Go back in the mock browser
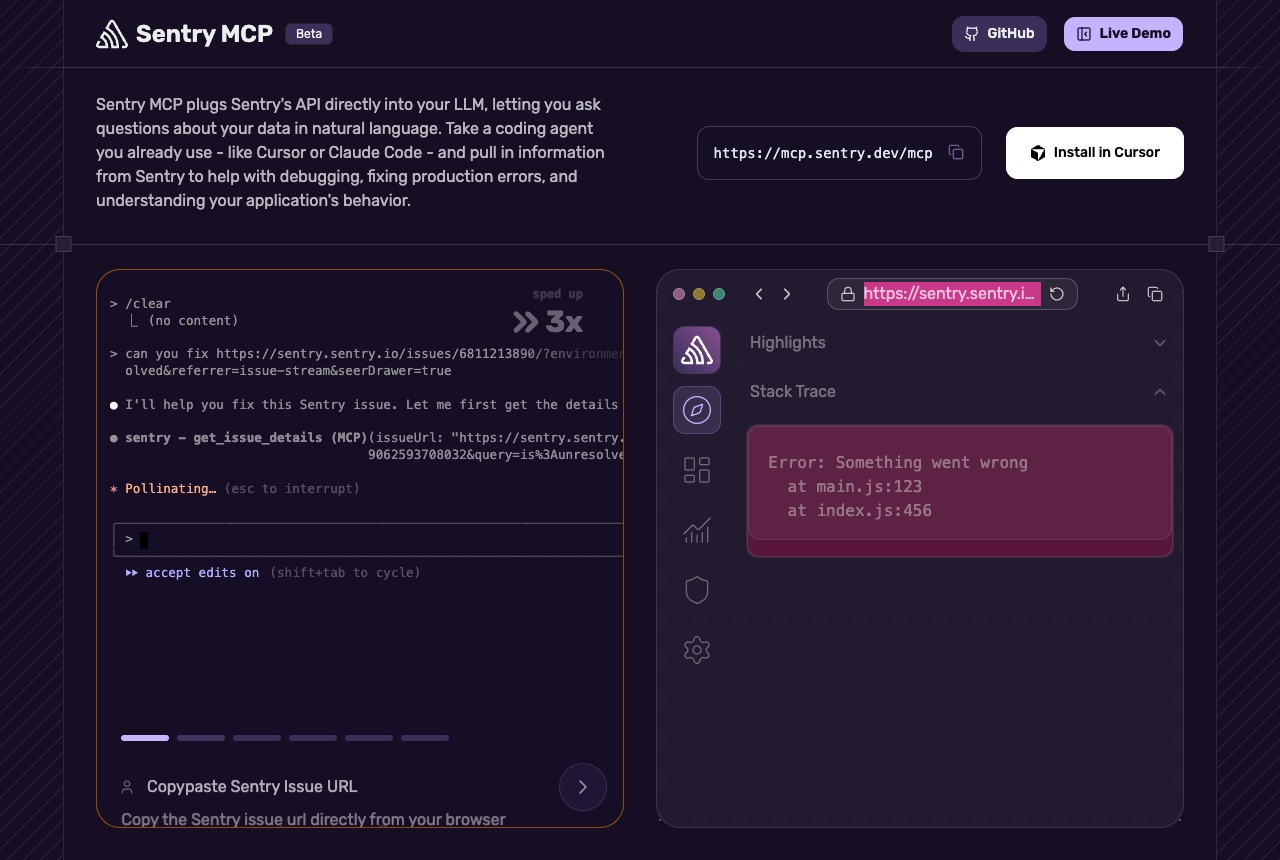 coord(759,294)
